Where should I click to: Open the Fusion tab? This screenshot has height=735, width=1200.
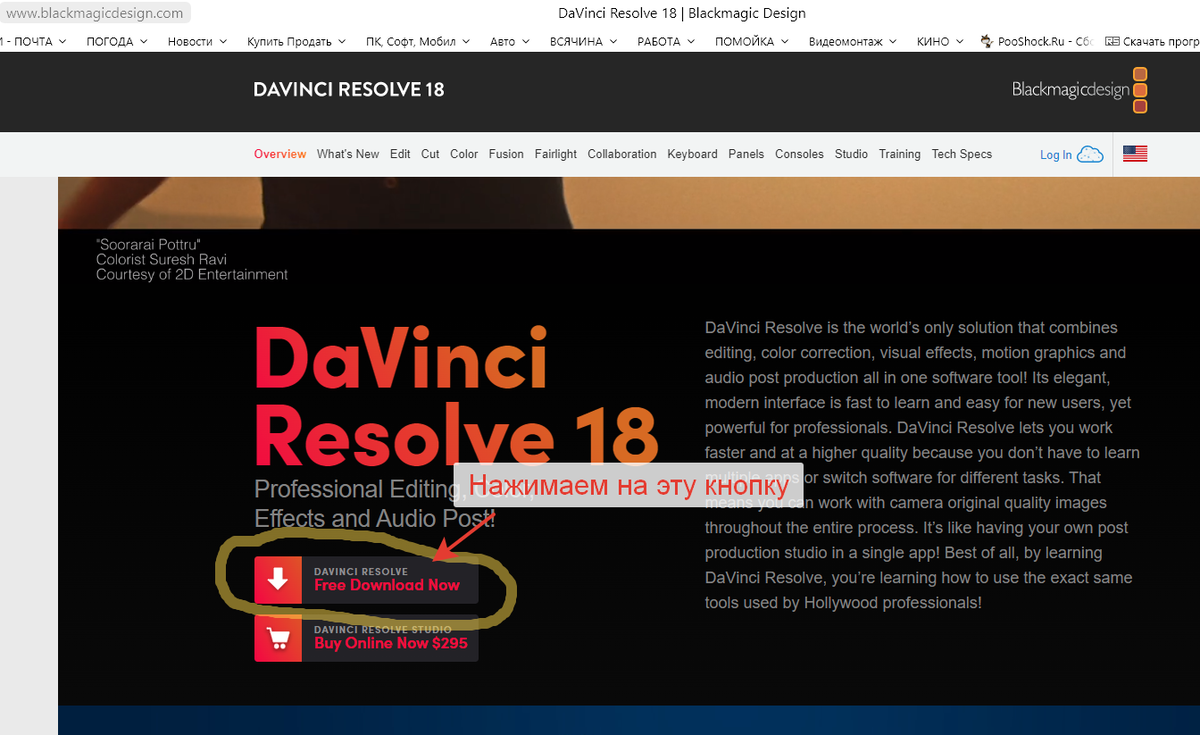point(506,154)
